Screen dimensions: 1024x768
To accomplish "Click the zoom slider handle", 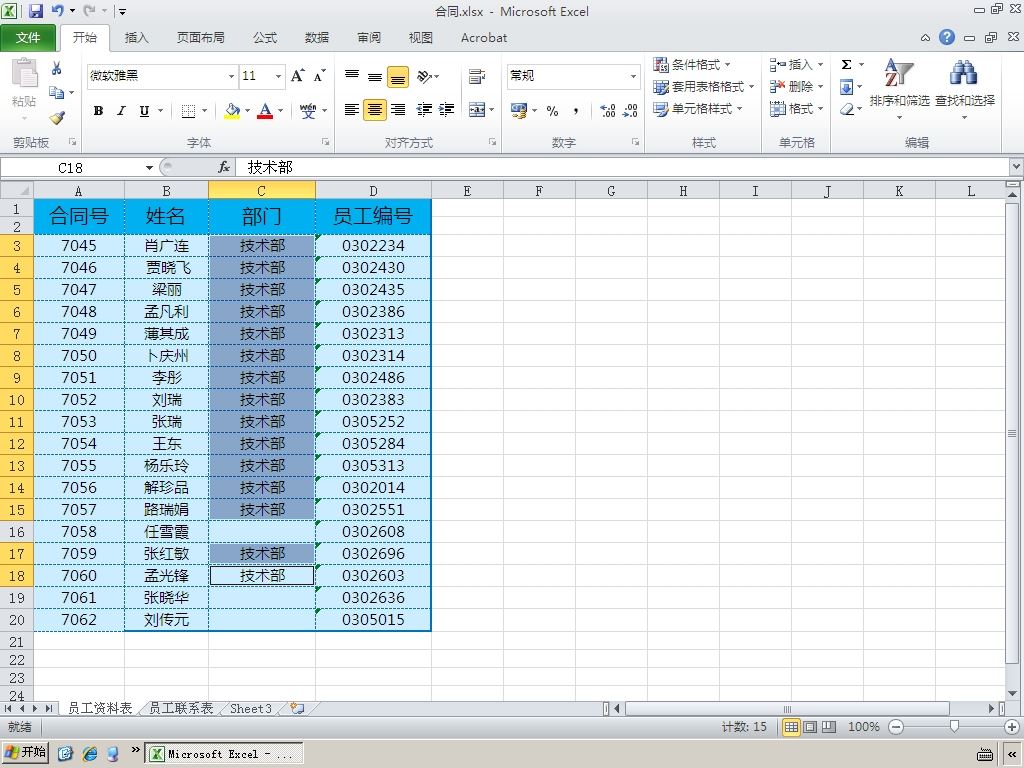I will pos(954,727).
